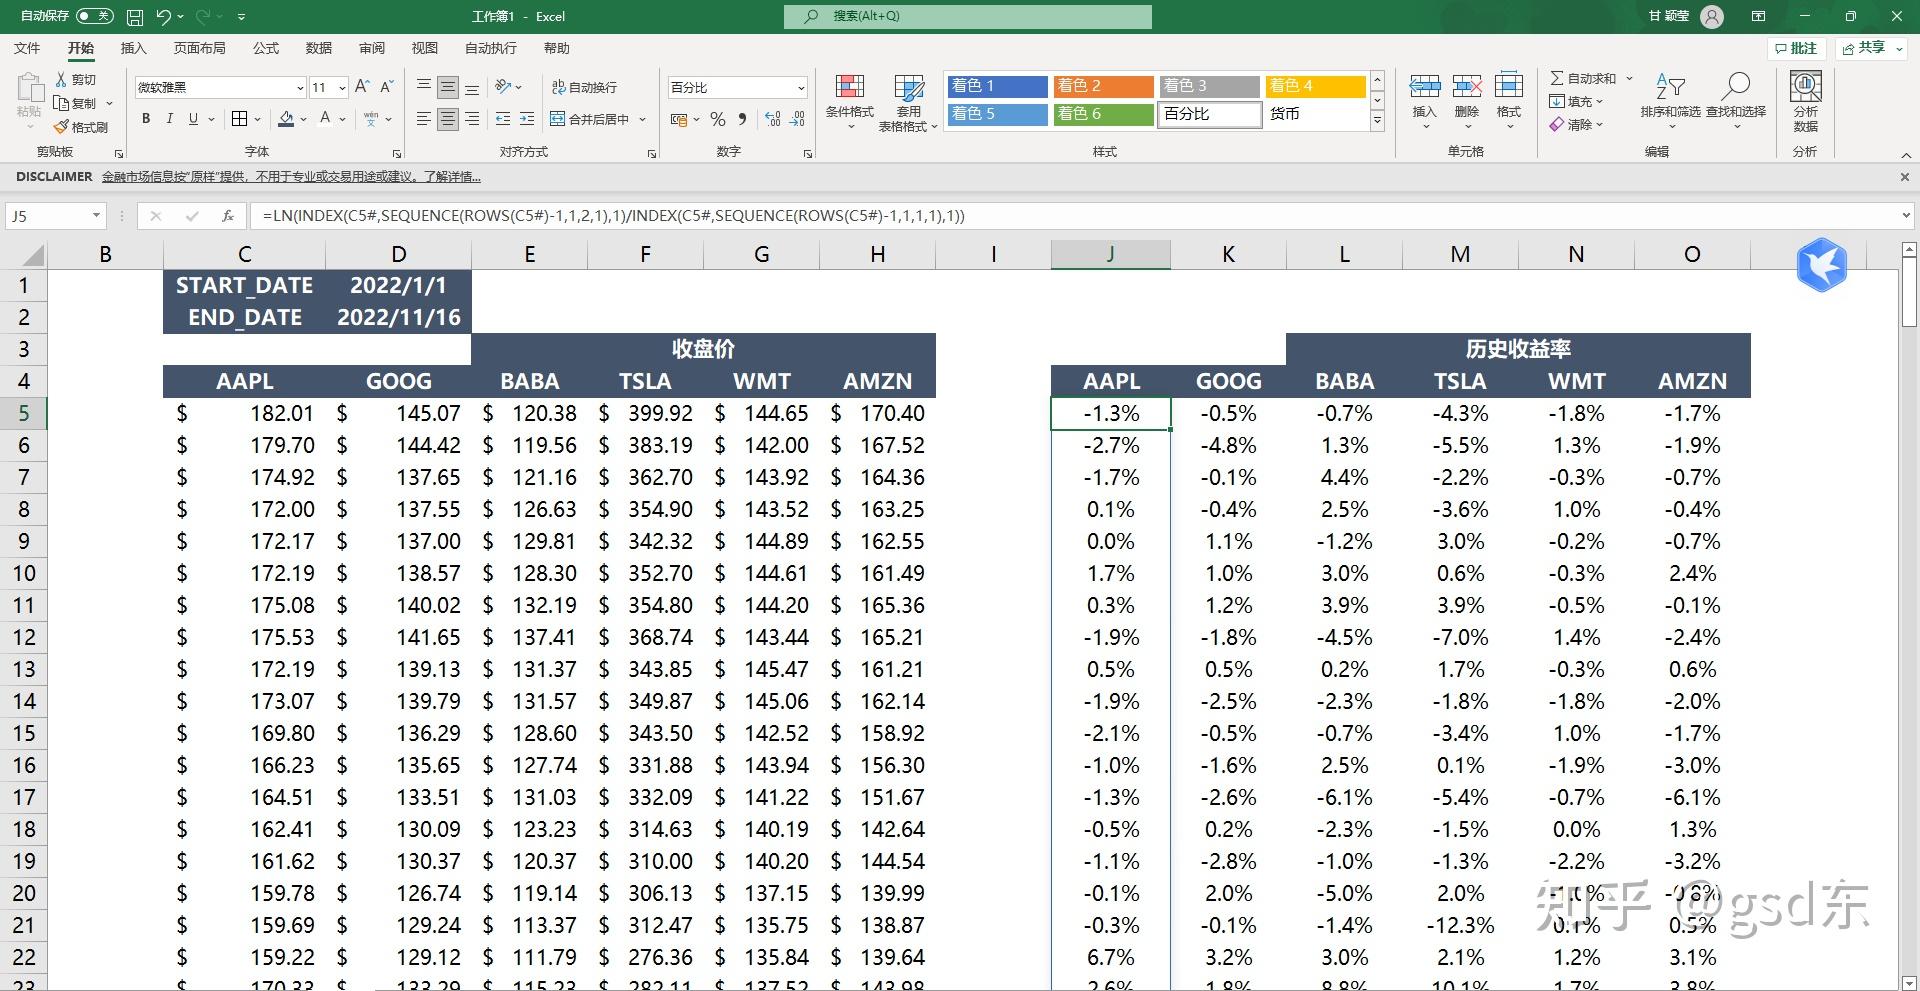Open the font size dropdown showing 11
Screen dimensions: 1920x991
pos(342,88)
